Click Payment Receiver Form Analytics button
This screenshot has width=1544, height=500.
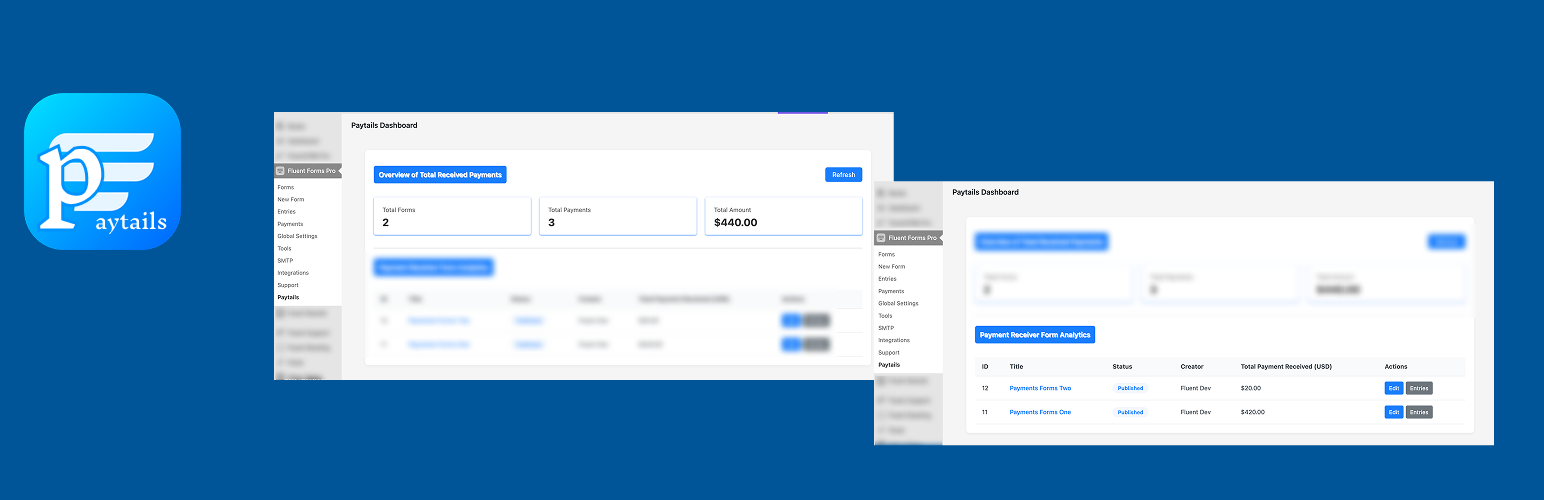click(1035, 335)
